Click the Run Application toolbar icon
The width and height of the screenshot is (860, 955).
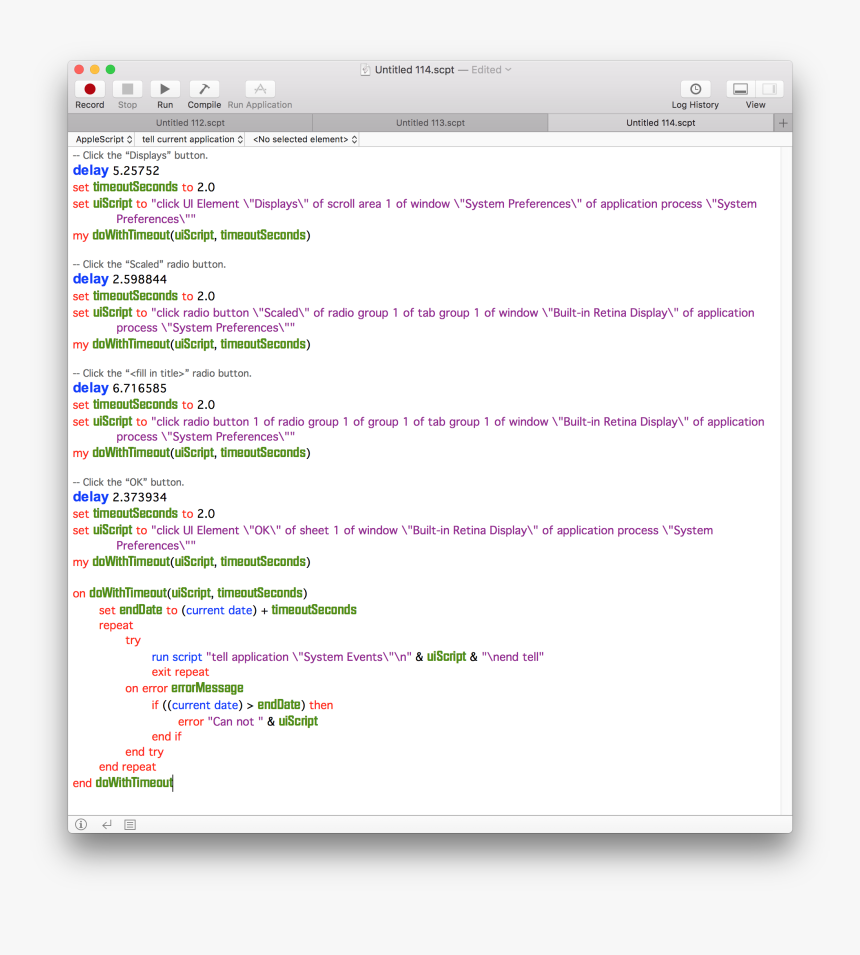coord(259,89)
